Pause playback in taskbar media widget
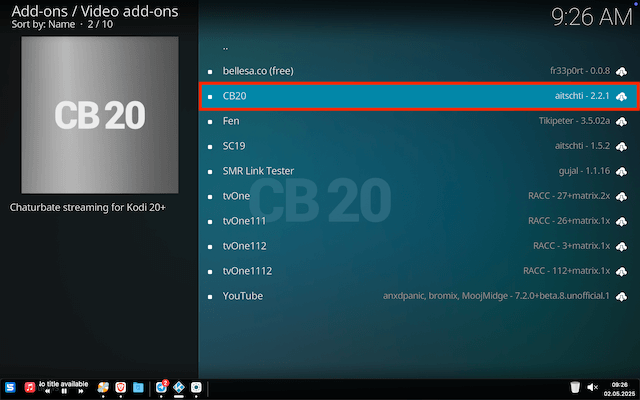This screenshot has height=400, width=640. click(x=64, y=391)
